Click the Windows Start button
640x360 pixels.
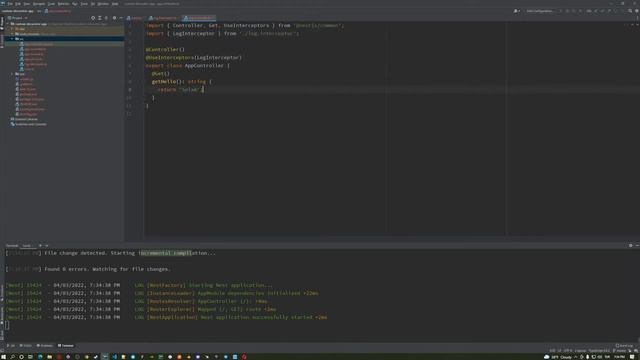[x=3, y=357]
